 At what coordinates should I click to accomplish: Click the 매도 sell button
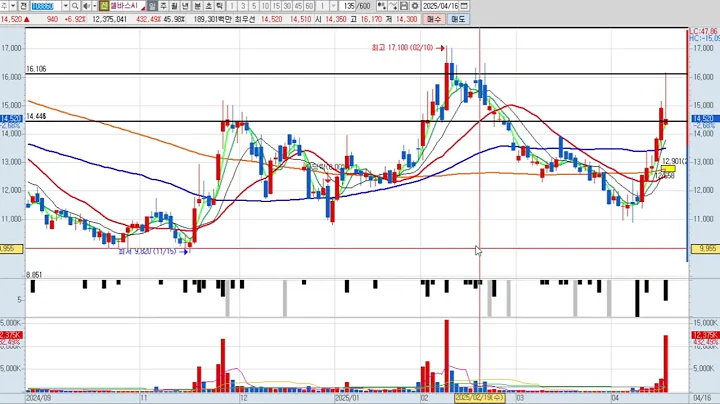tap(458, 19)
